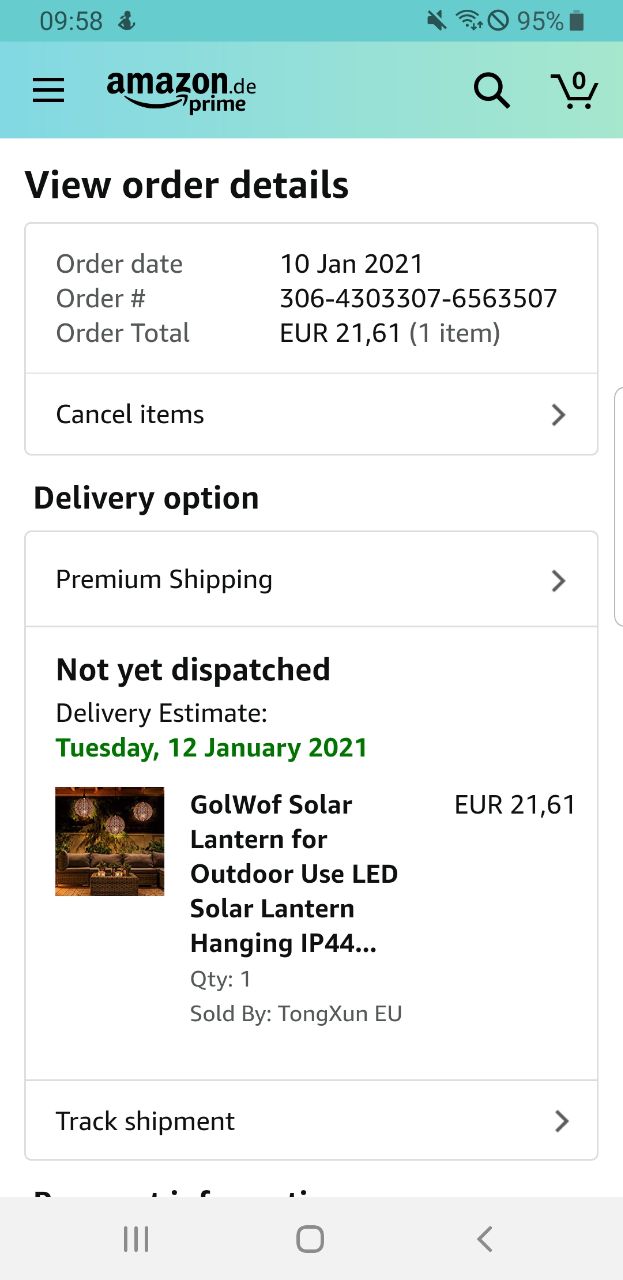Tap Android recent apps button
623x1280 pixels.
pos(136,1239)
